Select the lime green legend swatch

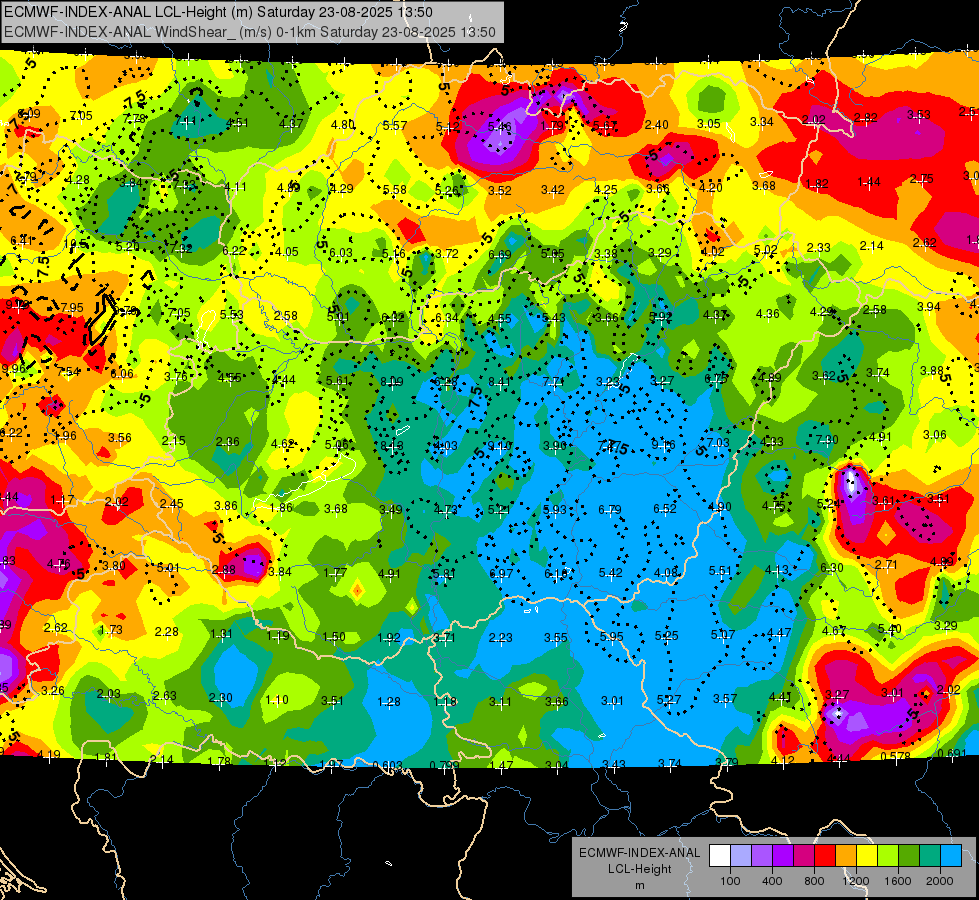point(888,856)
